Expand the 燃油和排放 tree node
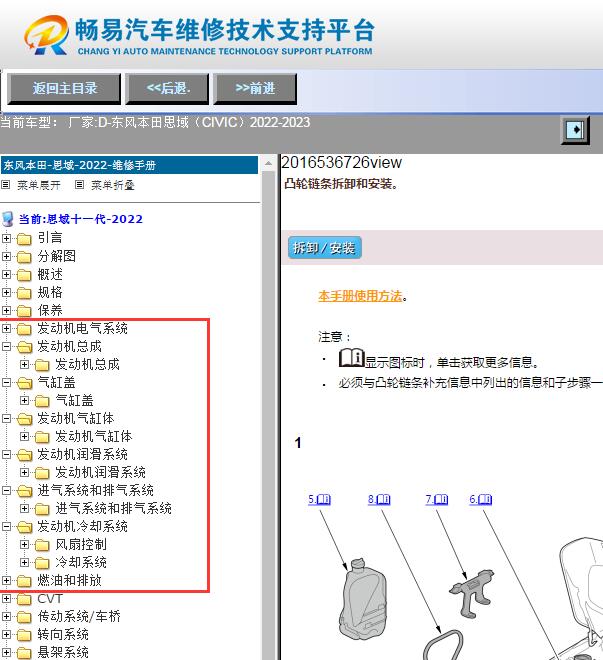Screen dimensions: 603x660 click(6, 580)
